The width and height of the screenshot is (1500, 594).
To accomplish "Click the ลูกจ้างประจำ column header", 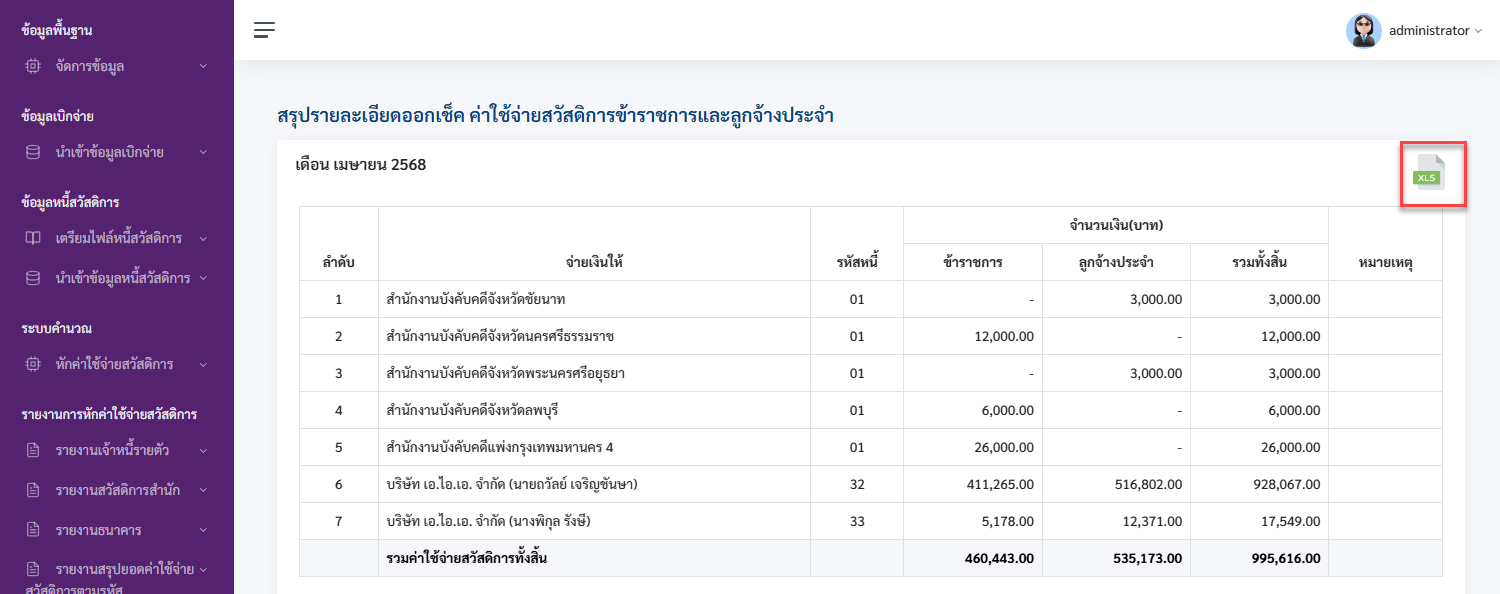I will [x=1116, y=262].
